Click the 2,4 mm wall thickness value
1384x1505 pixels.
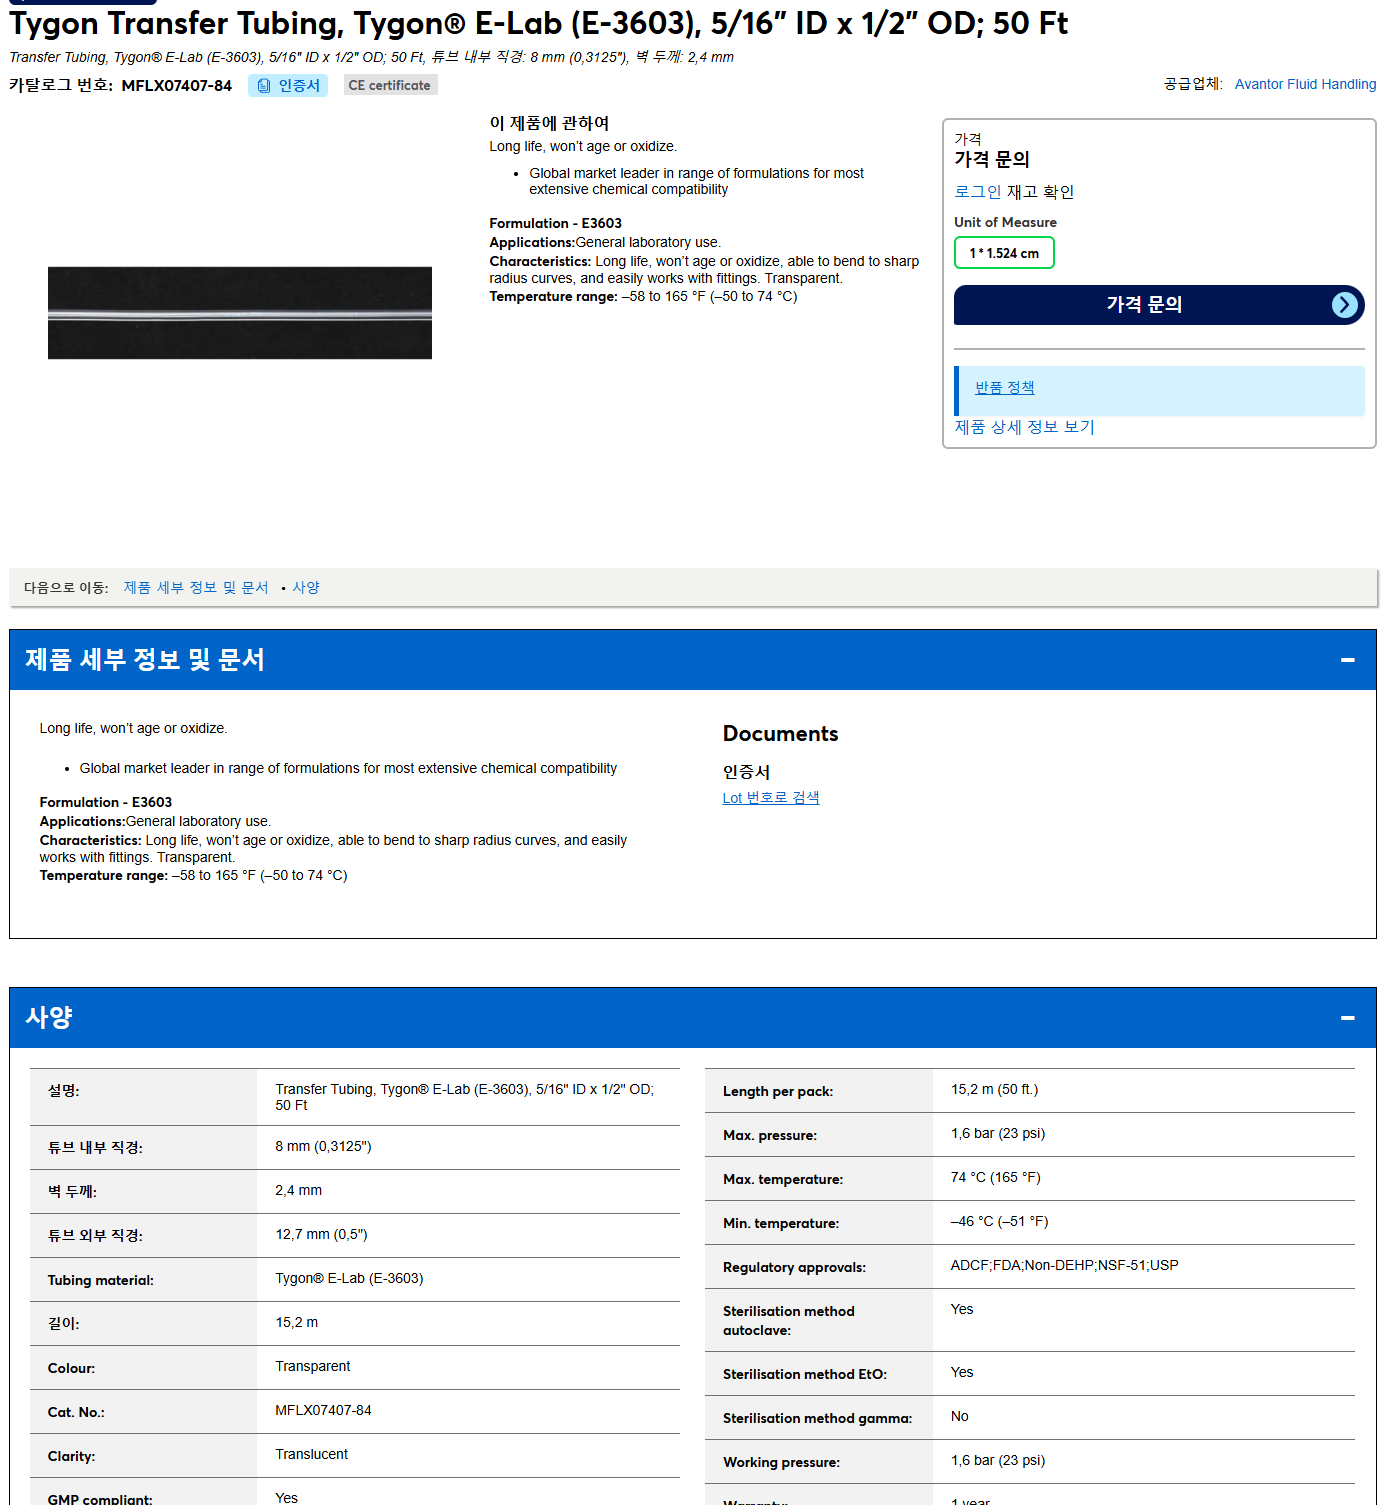coord(298,1191)
